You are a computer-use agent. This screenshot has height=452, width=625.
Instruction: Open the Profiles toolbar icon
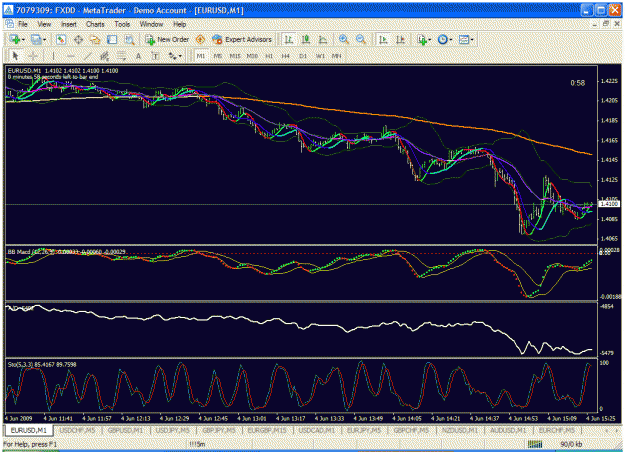36,39
